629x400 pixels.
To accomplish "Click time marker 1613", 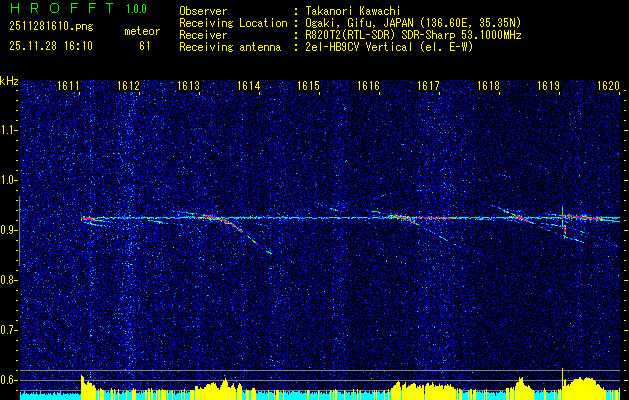I will pyautogui.click(x=188, y=85).
